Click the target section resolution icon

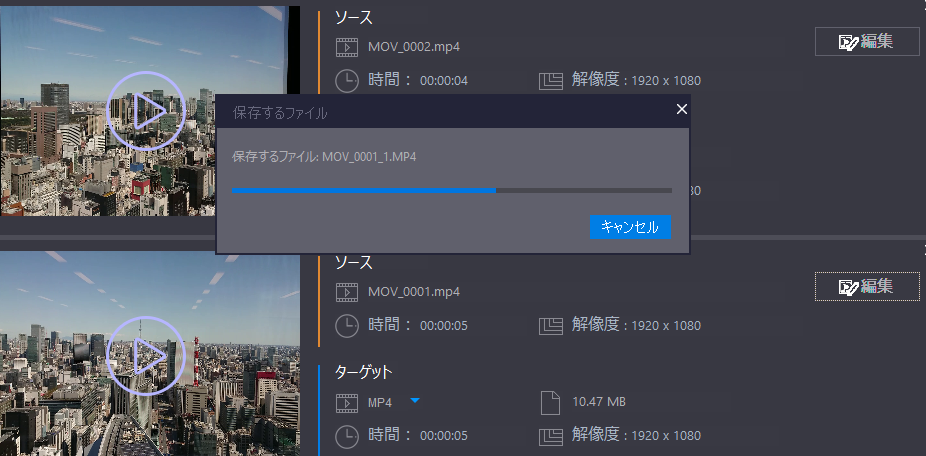[x=551, y=436]
